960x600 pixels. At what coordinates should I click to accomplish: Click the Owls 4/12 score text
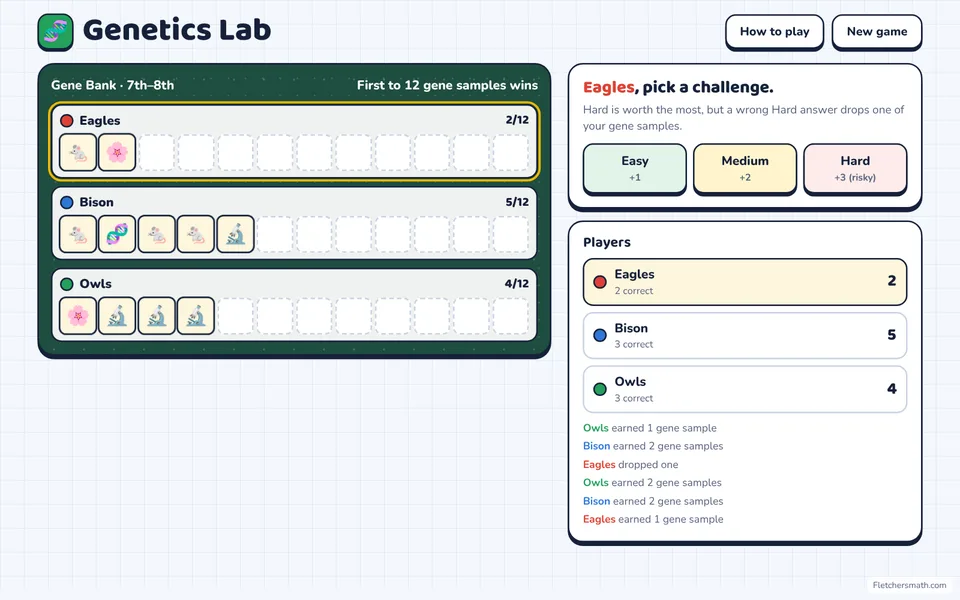click(x=517, y=283)
